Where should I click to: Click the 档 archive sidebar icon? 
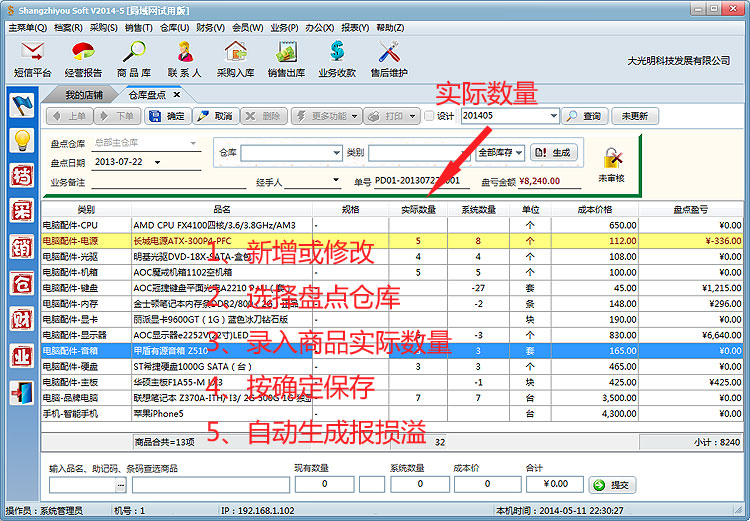tap(22, 176)
